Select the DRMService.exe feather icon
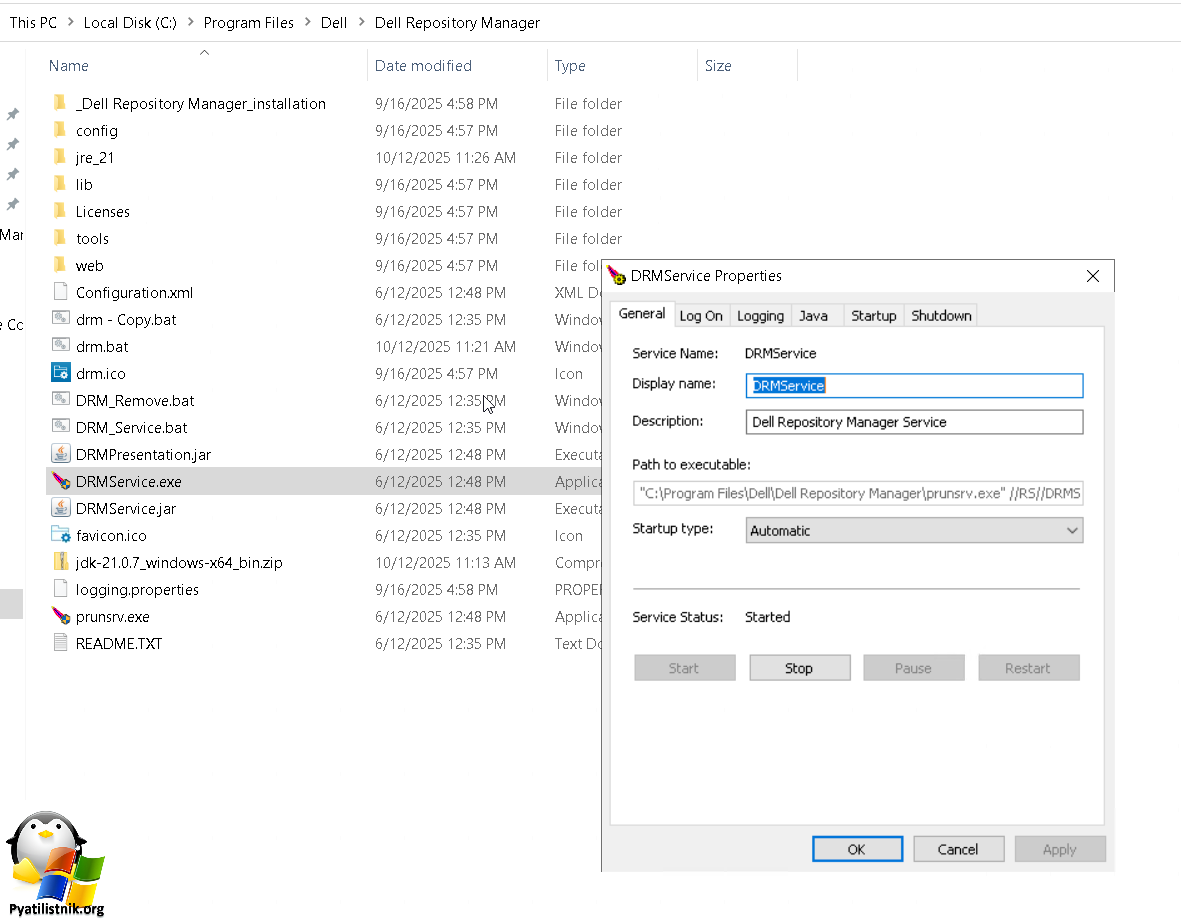Screen dimensions: 1181x919 click(60, 482)
